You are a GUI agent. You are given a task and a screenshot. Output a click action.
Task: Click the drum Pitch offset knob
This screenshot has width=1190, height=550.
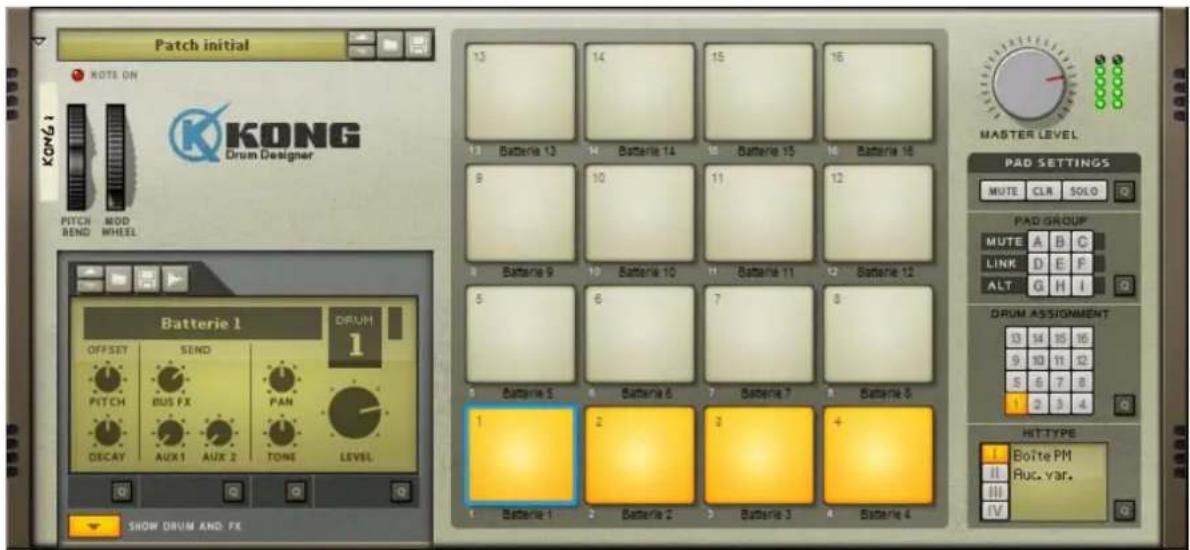click(x=109, y=378)
